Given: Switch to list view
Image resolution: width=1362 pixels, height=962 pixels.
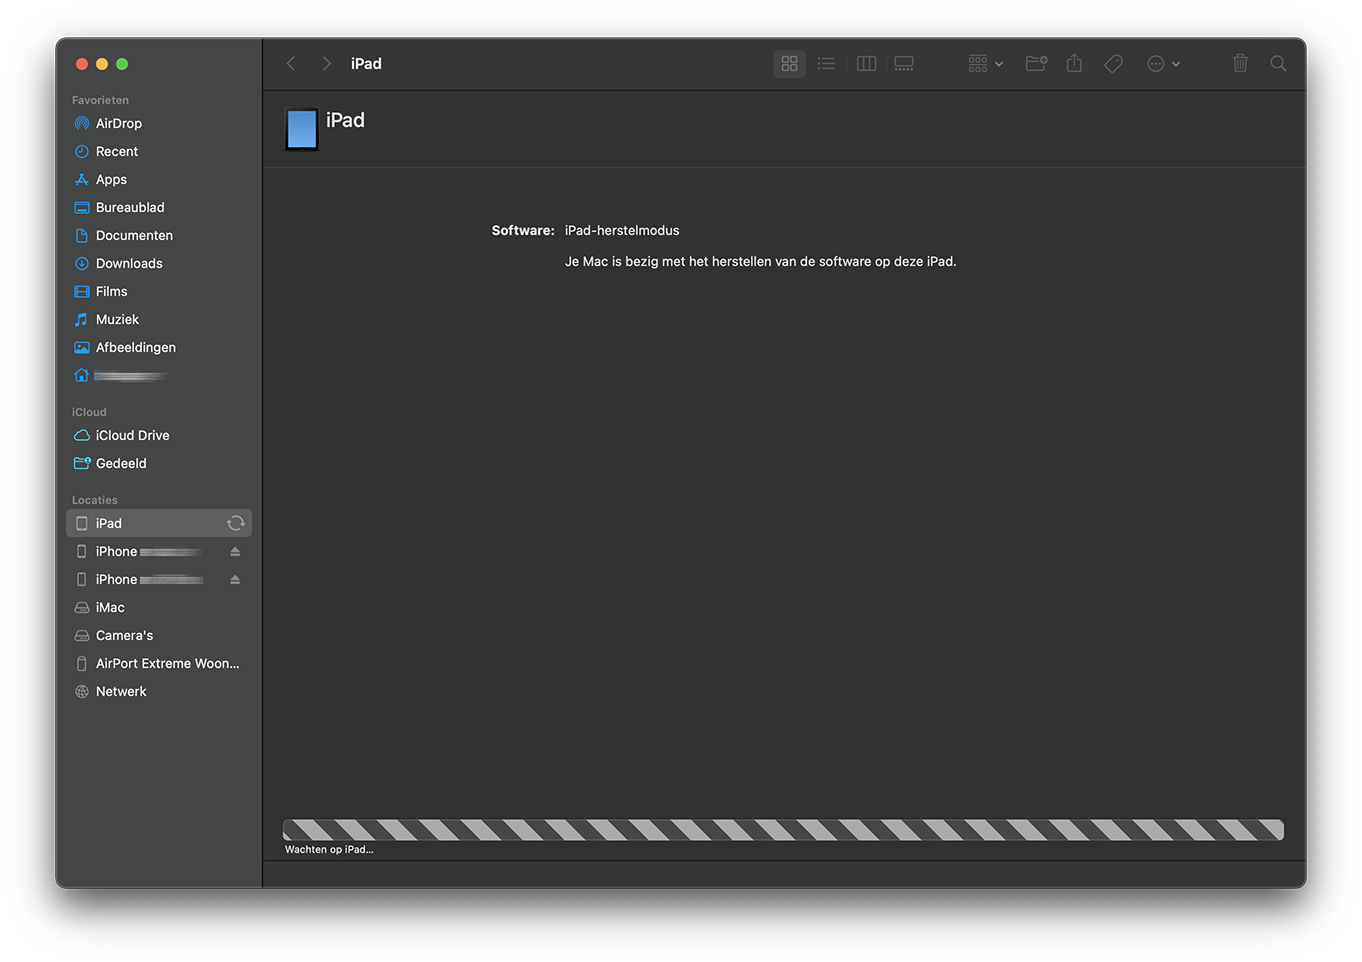Looking at the screenshot, I should [826, 63].
